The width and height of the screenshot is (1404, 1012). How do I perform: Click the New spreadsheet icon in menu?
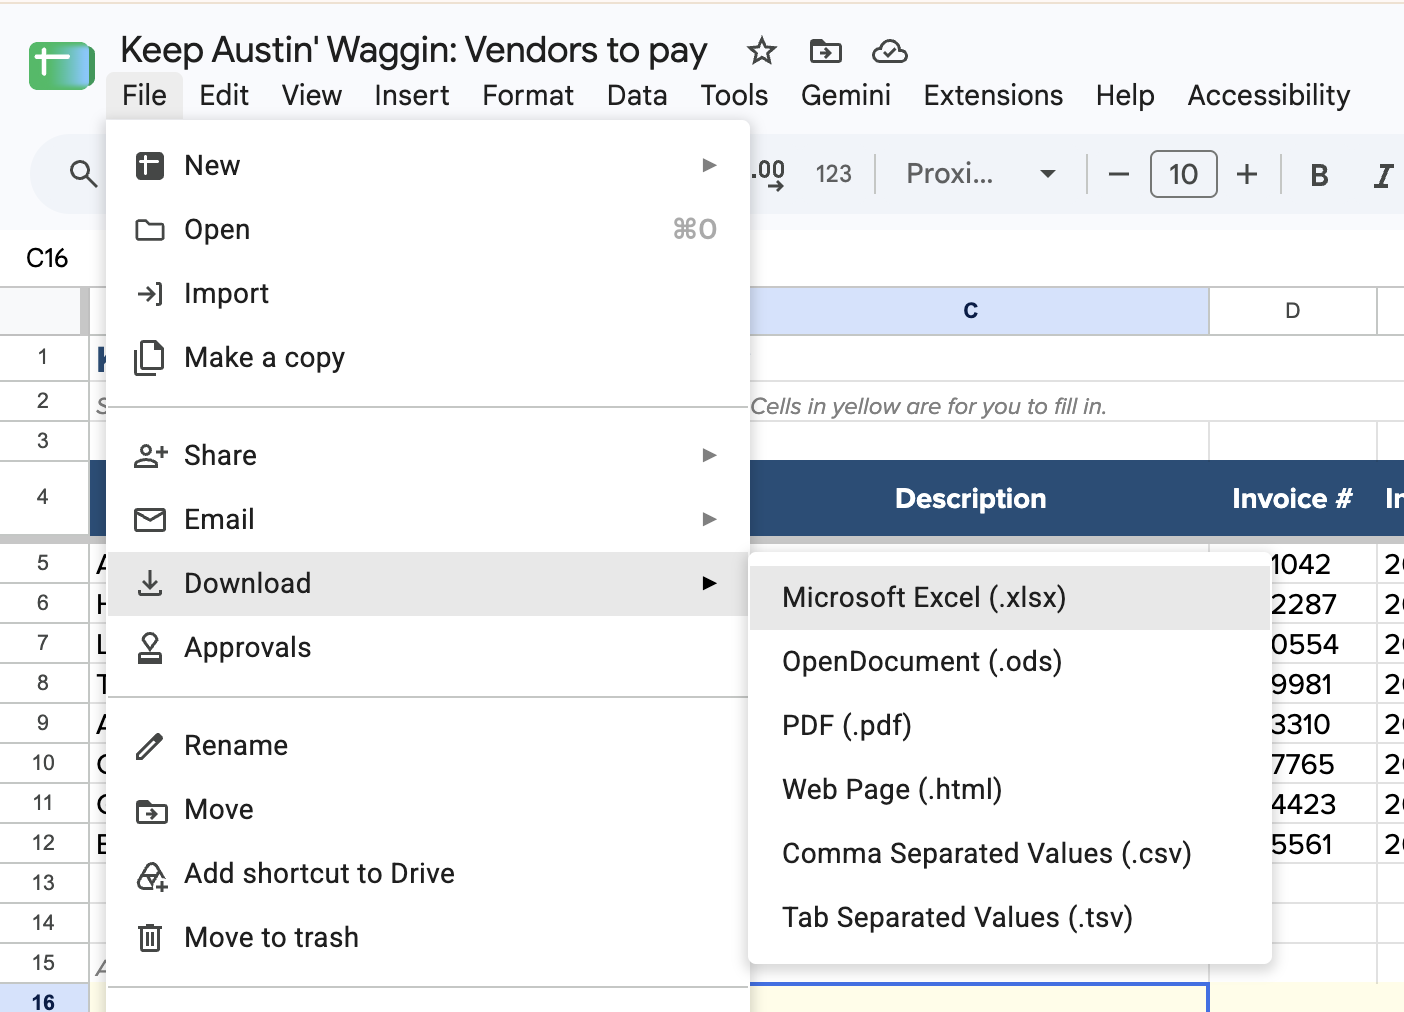click(x=150, y=166)
